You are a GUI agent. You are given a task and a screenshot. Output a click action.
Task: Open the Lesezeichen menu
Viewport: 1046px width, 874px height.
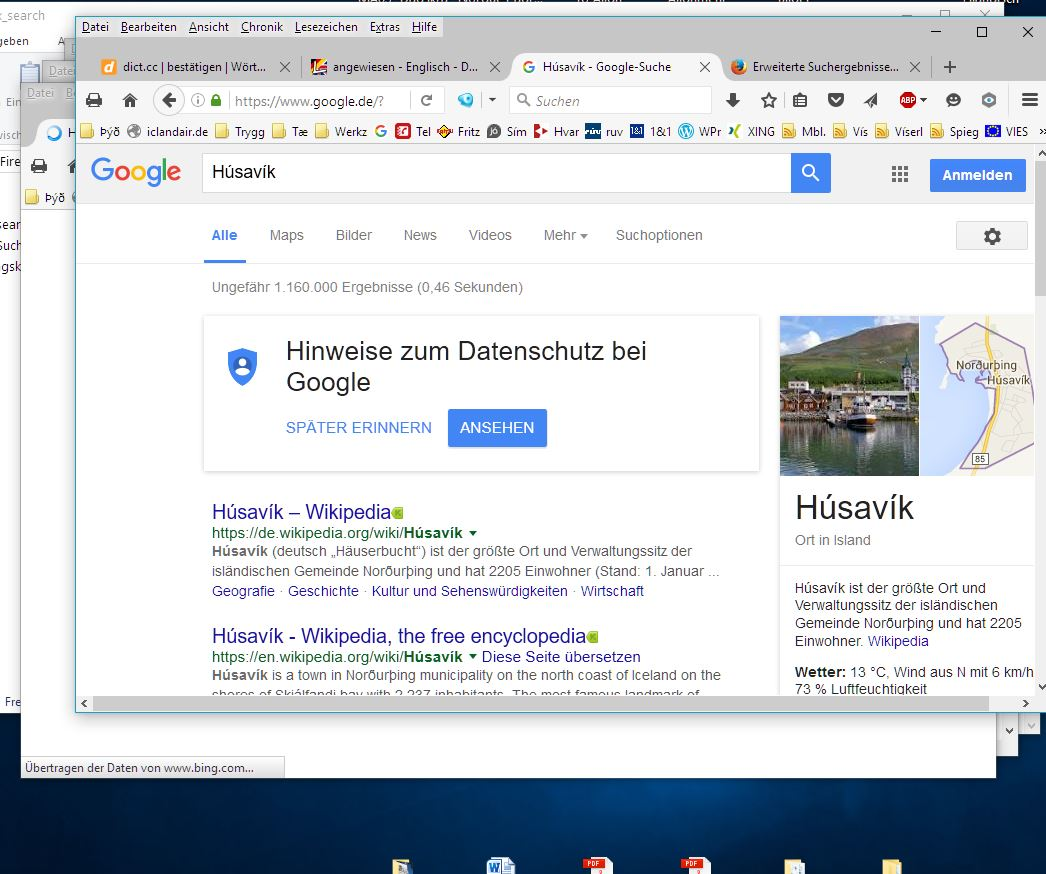326,27
